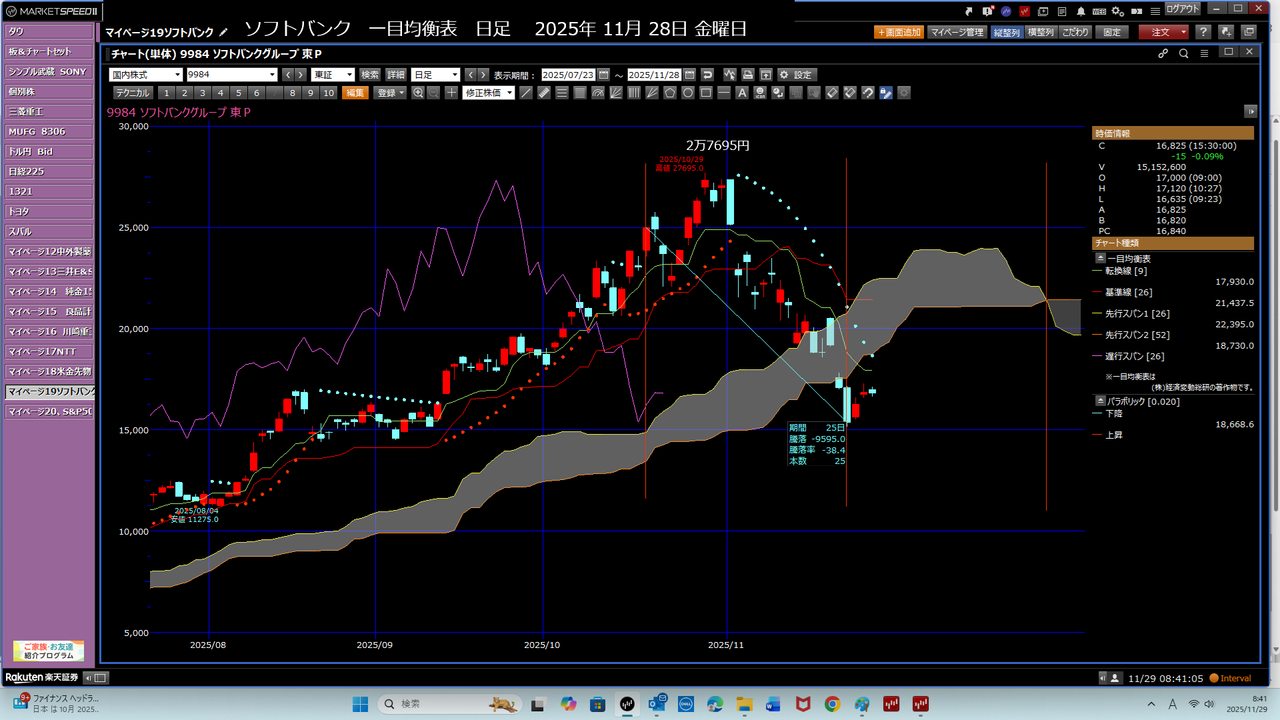Select the crosshair cursor tool
The height and width of the screenshot is (720, 1280).
(x=451, y=93)
